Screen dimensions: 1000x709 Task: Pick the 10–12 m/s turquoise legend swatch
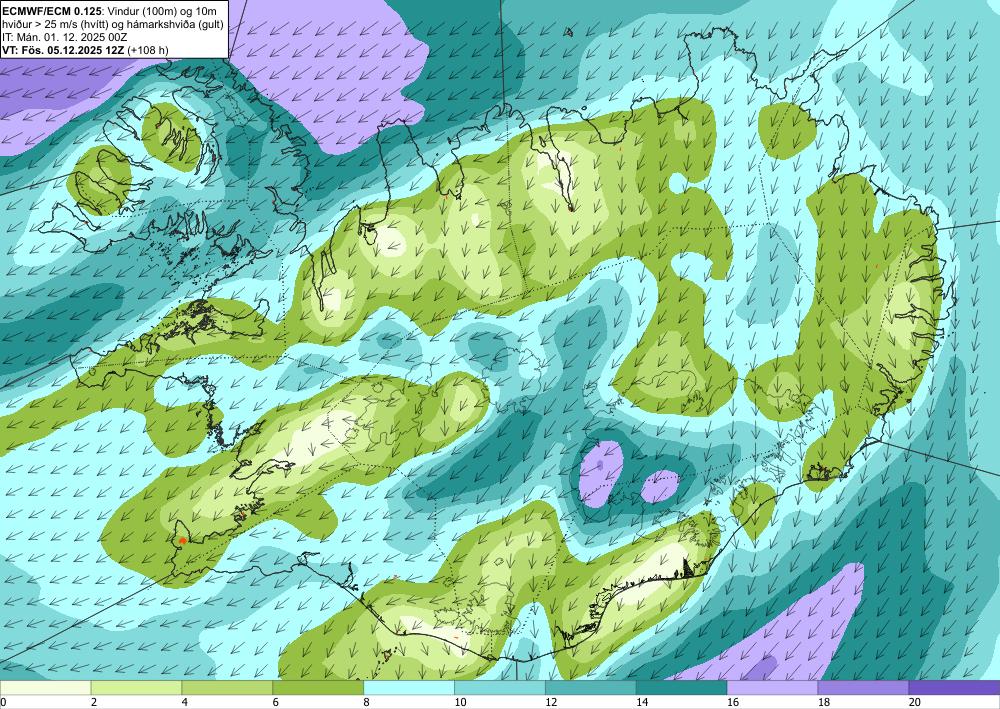(x=500, y=687)
